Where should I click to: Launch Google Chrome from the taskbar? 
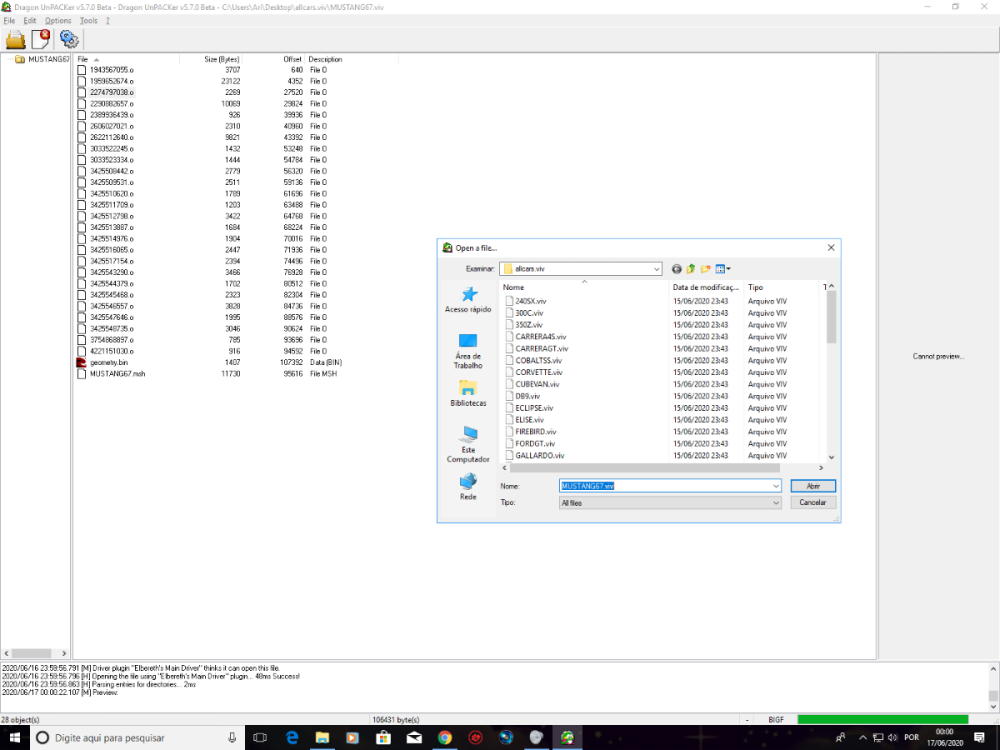pyautogui.click(x=444, y=737)
